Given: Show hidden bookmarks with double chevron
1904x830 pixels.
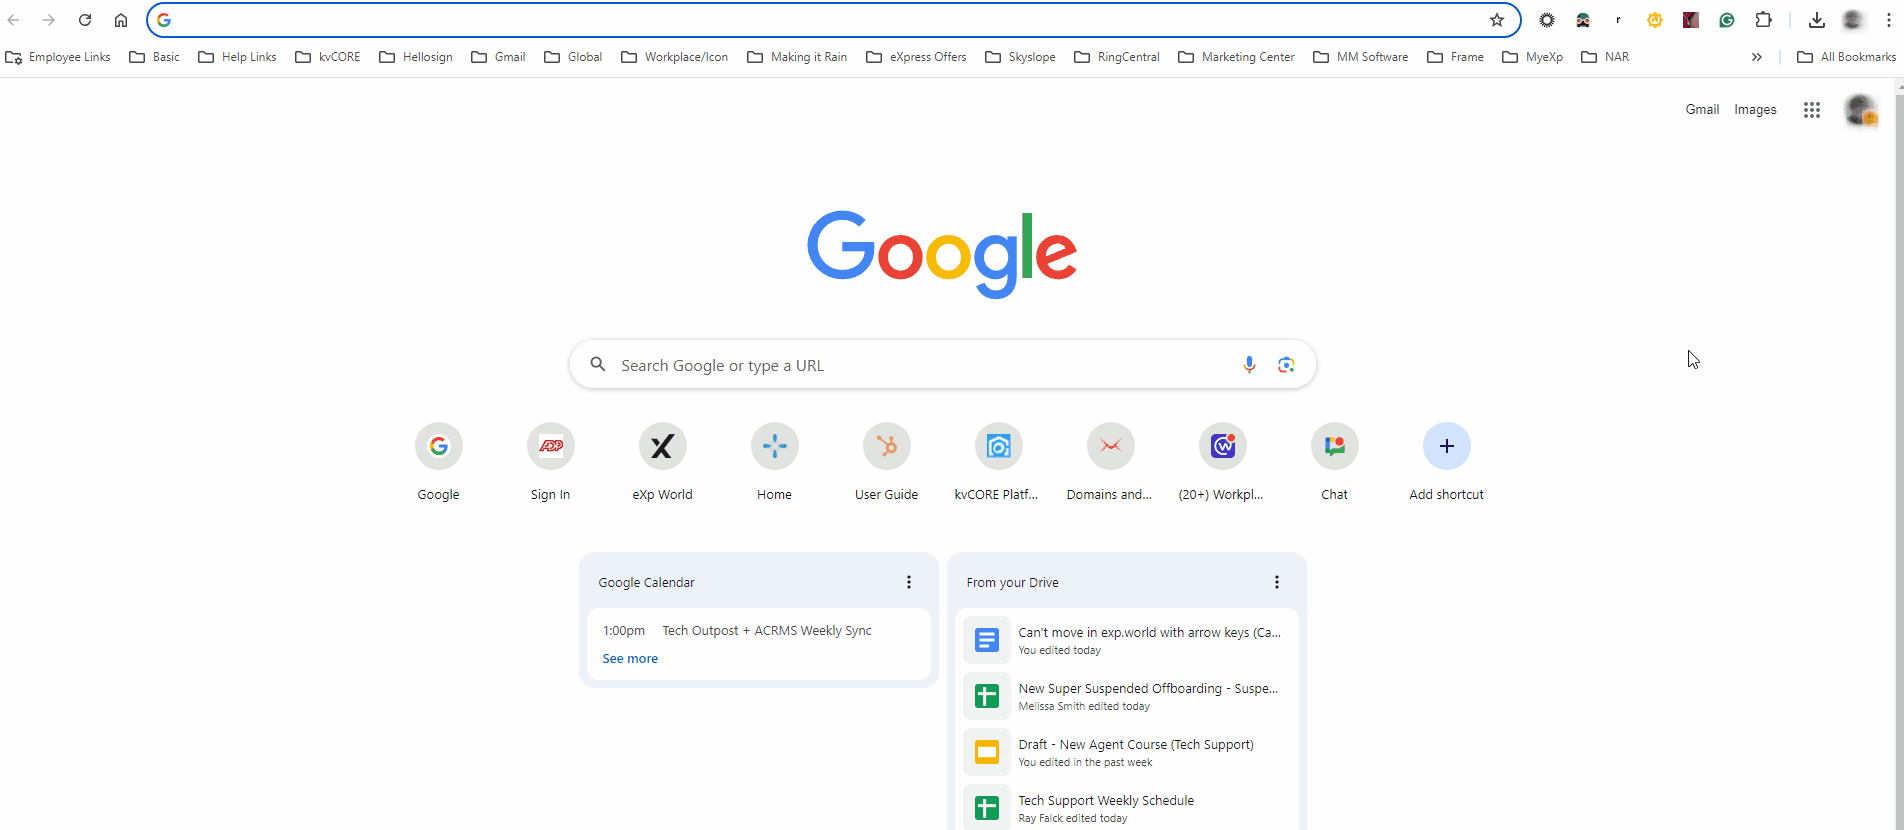Looking at the screenshot, I should point(1757,57).
